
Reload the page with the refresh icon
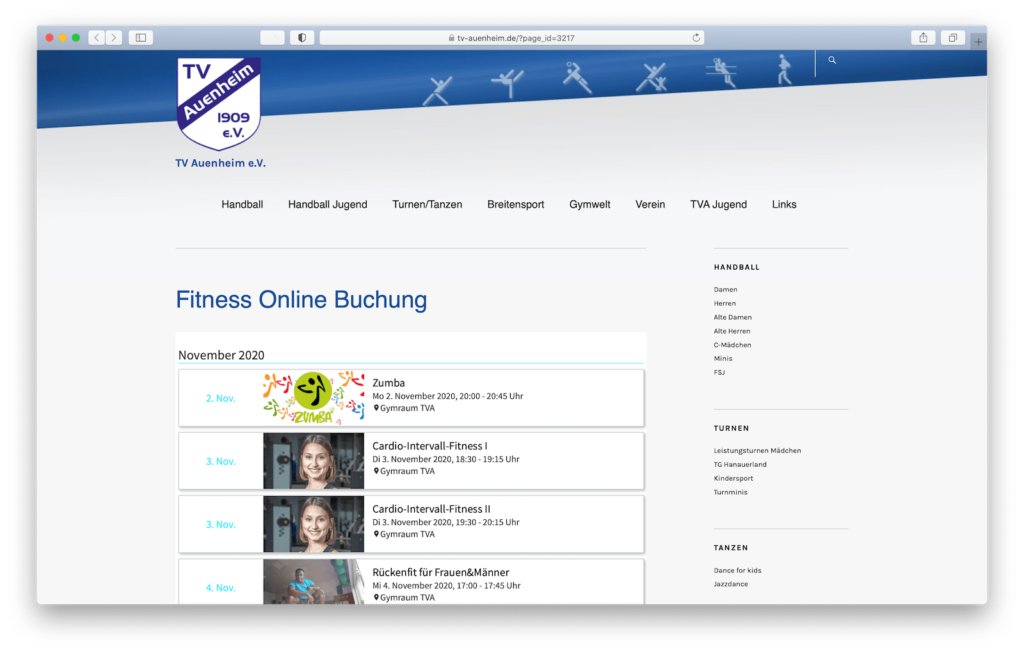[696, 38]
